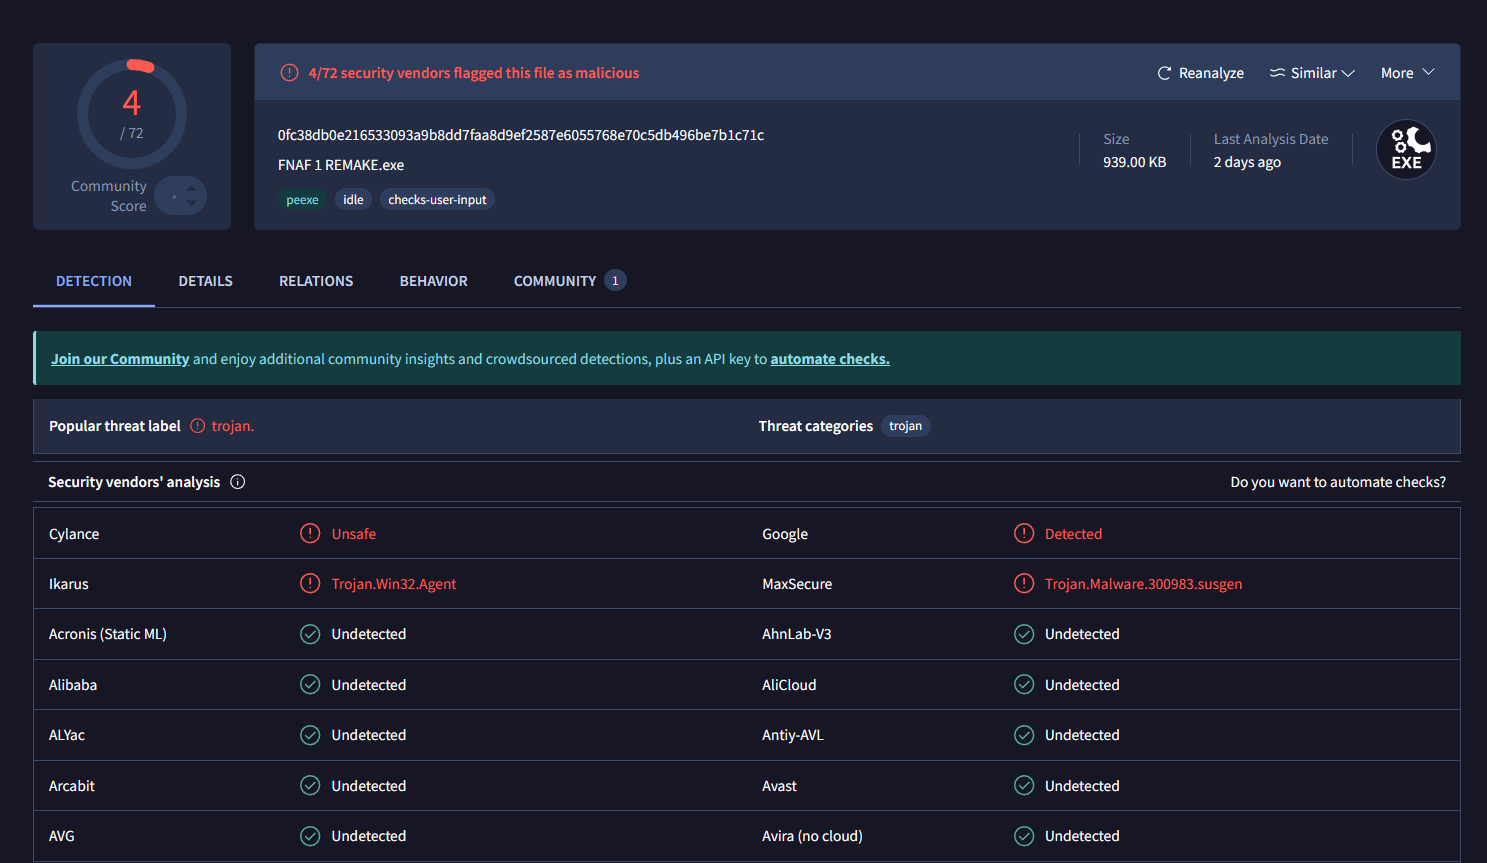Click the Detected verdict for Google
This screenshot has width=1487, height=863.
(1073, 534)
